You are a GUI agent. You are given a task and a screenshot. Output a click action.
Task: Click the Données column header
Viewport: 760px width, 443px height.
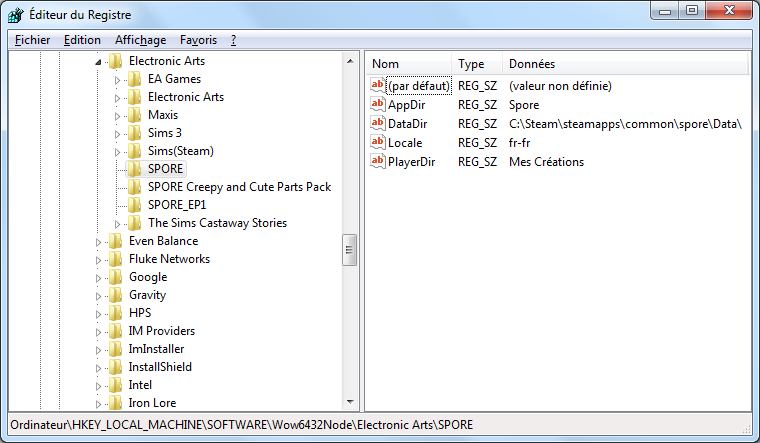[x=626, y=63]
